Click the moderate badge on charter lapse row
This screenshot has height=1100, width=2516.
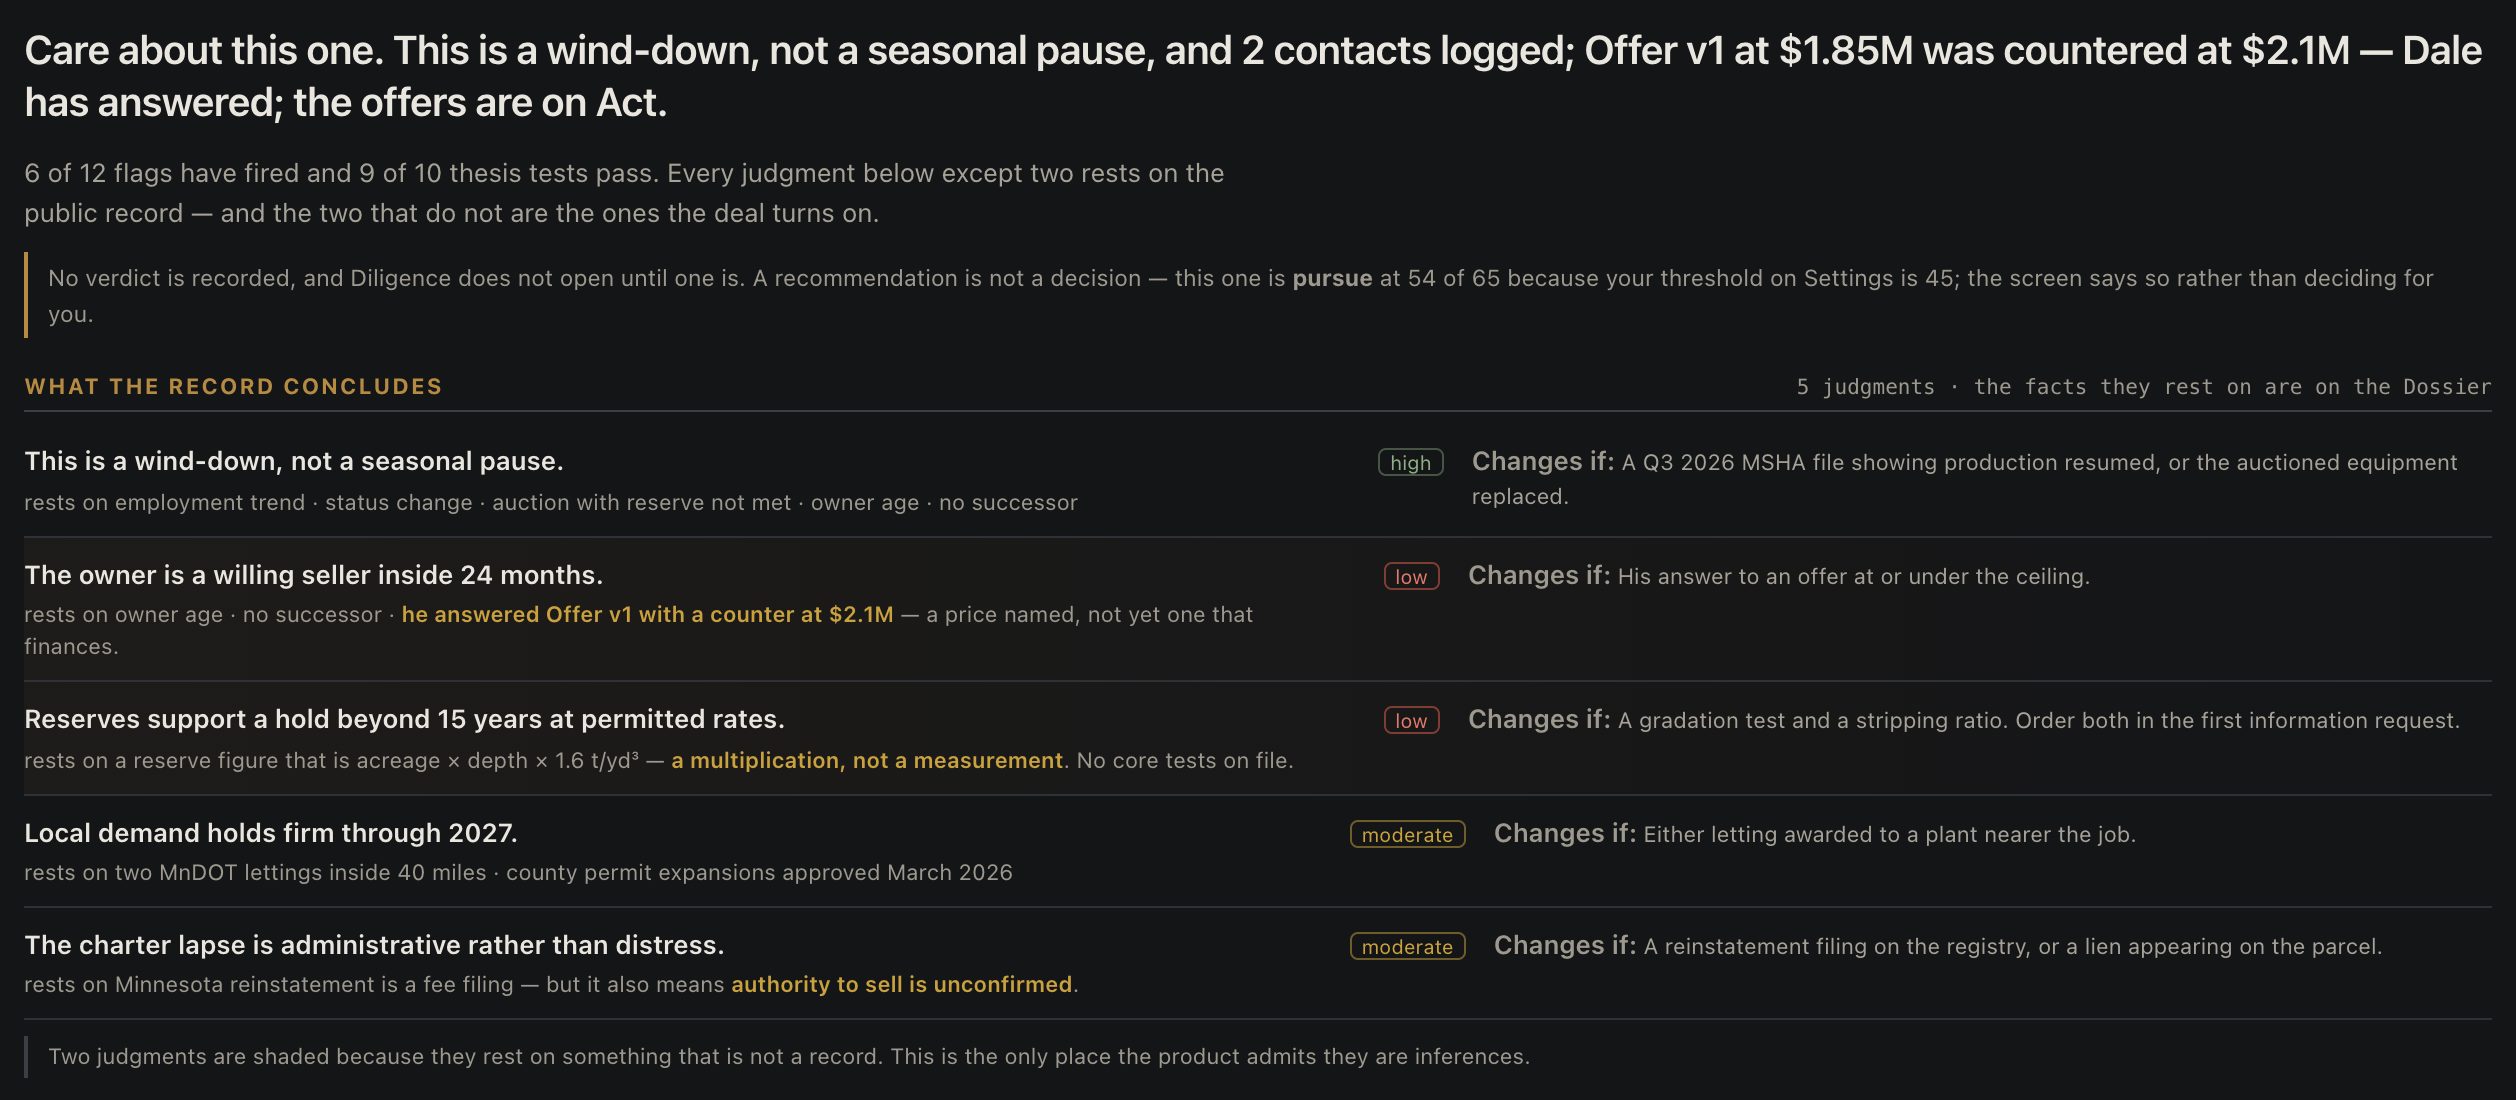1407,946
